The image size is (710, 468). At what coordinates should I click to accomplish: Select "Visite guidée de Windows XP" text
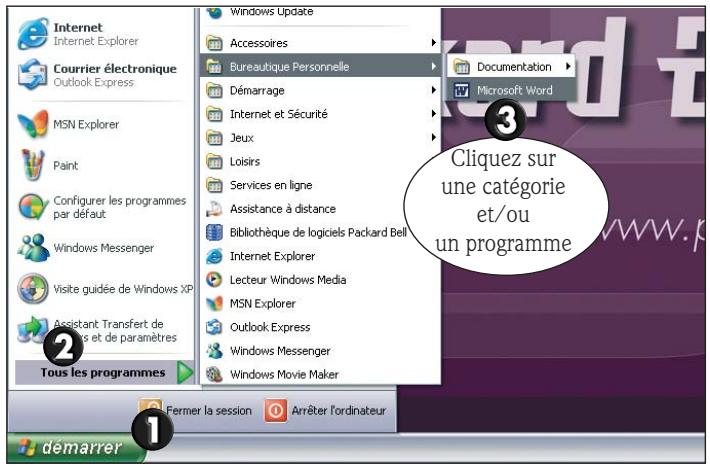tap(123, 289)
